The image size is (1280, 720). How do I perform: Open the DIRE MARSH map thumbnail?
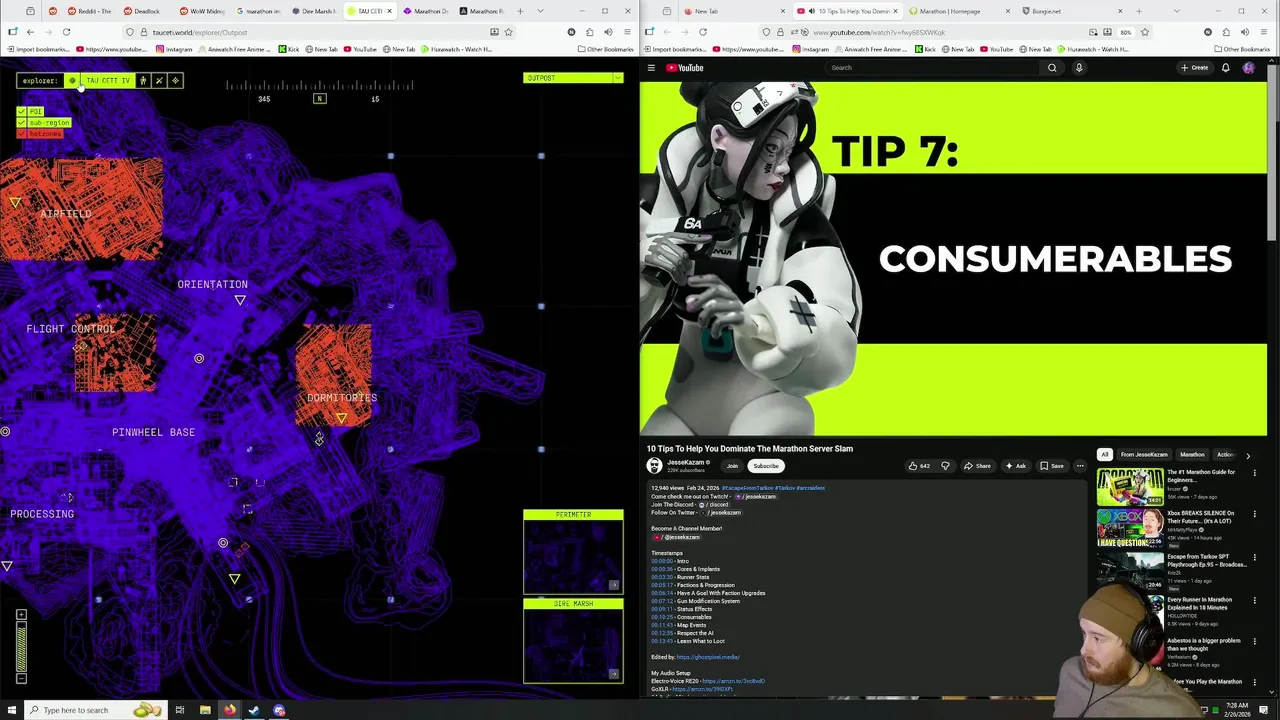[x=573, y=641]
